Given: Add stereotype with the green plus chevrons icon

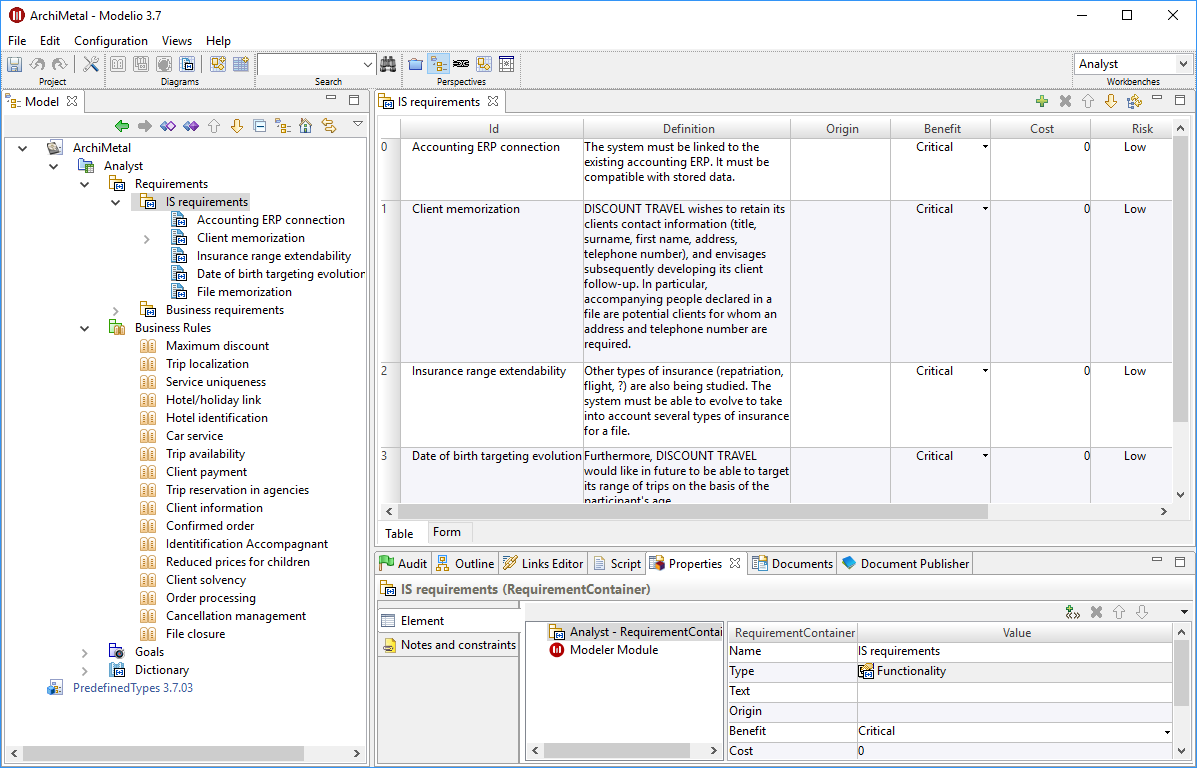Looking at the screenshot, I should click(x=1073, y=612).
